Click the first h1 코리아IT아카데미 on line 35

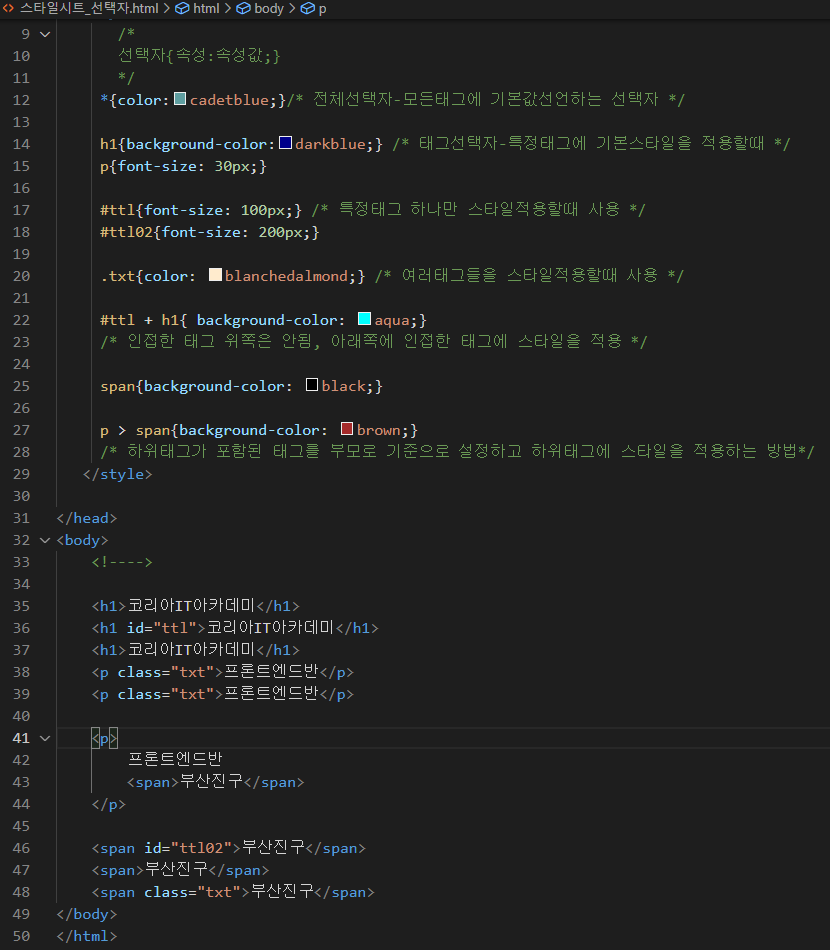click(x=196, y=606)
